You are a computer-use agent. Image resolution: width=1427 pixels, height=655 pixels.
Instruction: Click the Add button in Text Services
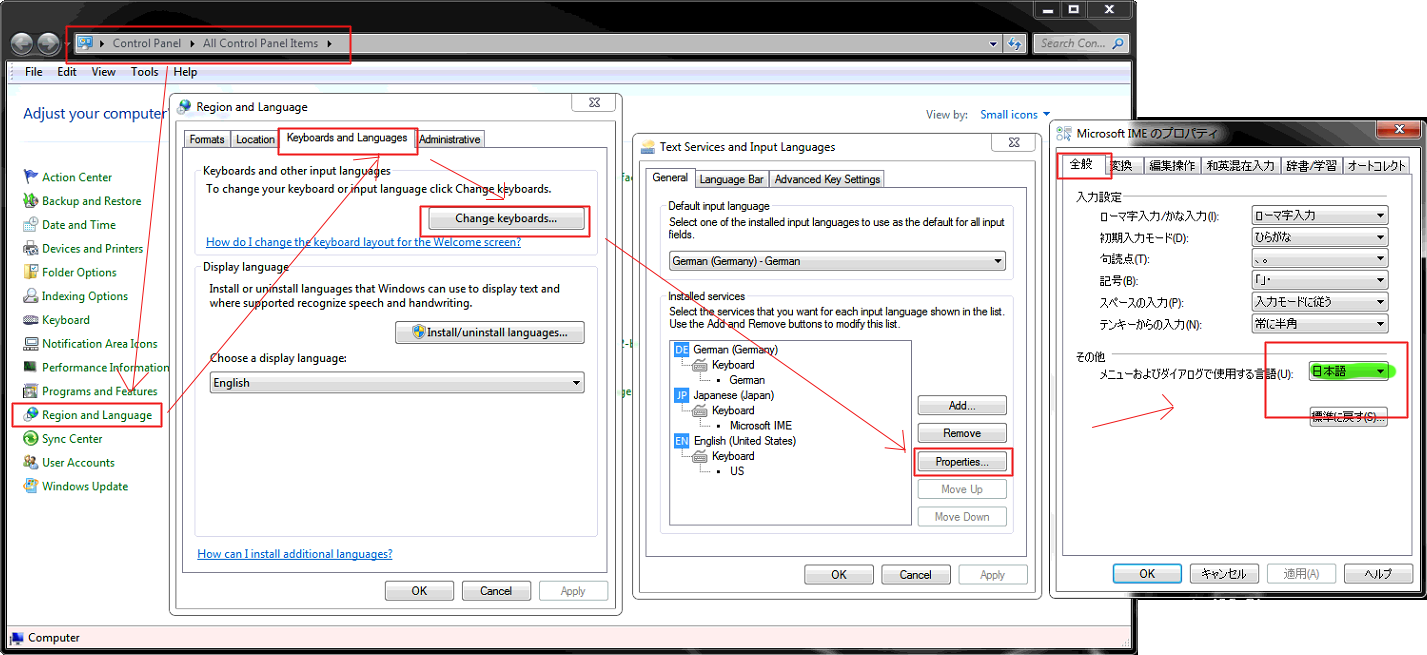tap(962, 406)
